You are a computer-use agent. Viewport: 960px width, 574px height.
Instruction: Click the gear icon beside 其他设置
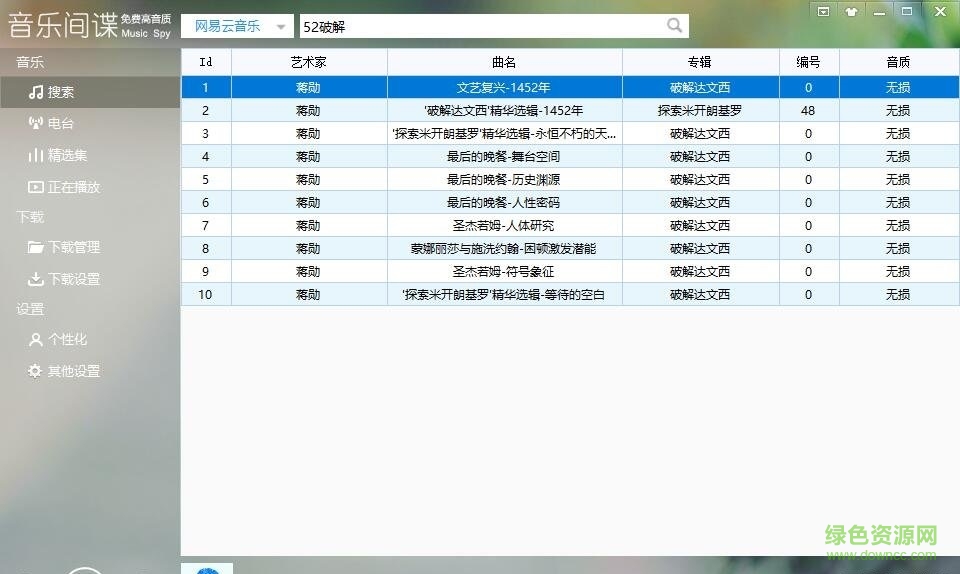35,371
